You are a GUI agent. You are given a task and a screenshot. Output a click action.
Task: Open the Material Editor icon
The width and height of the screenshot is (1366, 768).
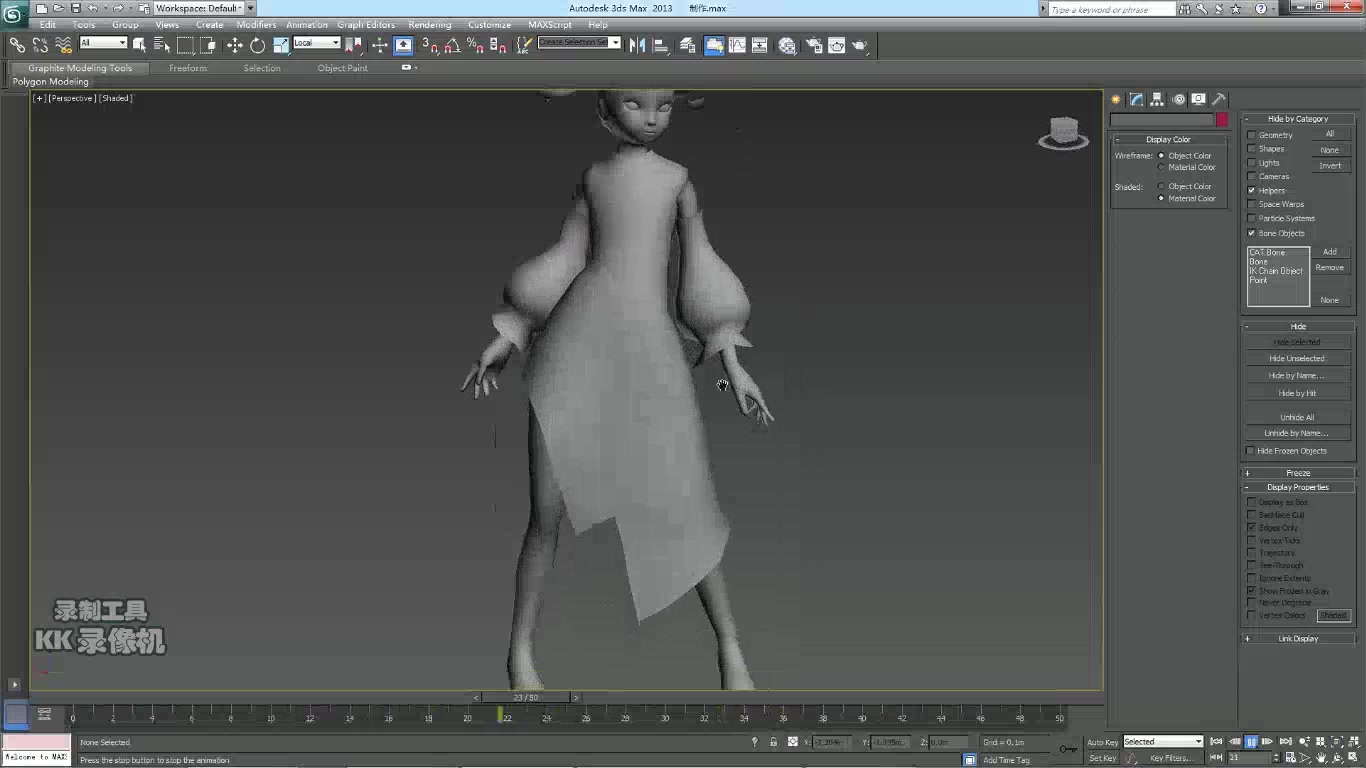click(x=787, y=45)
